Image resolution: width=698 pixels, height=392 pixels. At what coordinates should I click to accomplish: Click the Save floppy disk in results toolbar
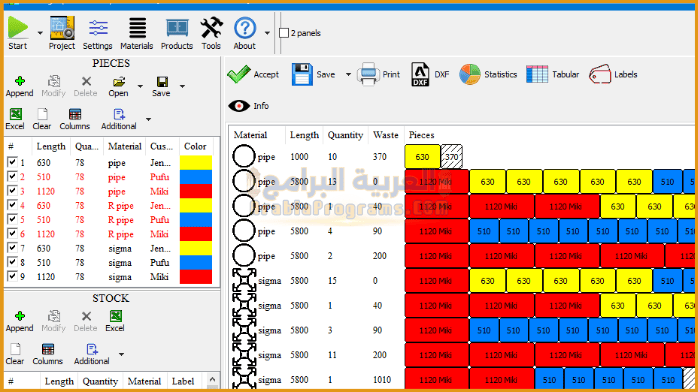click(x=302, y=74)
